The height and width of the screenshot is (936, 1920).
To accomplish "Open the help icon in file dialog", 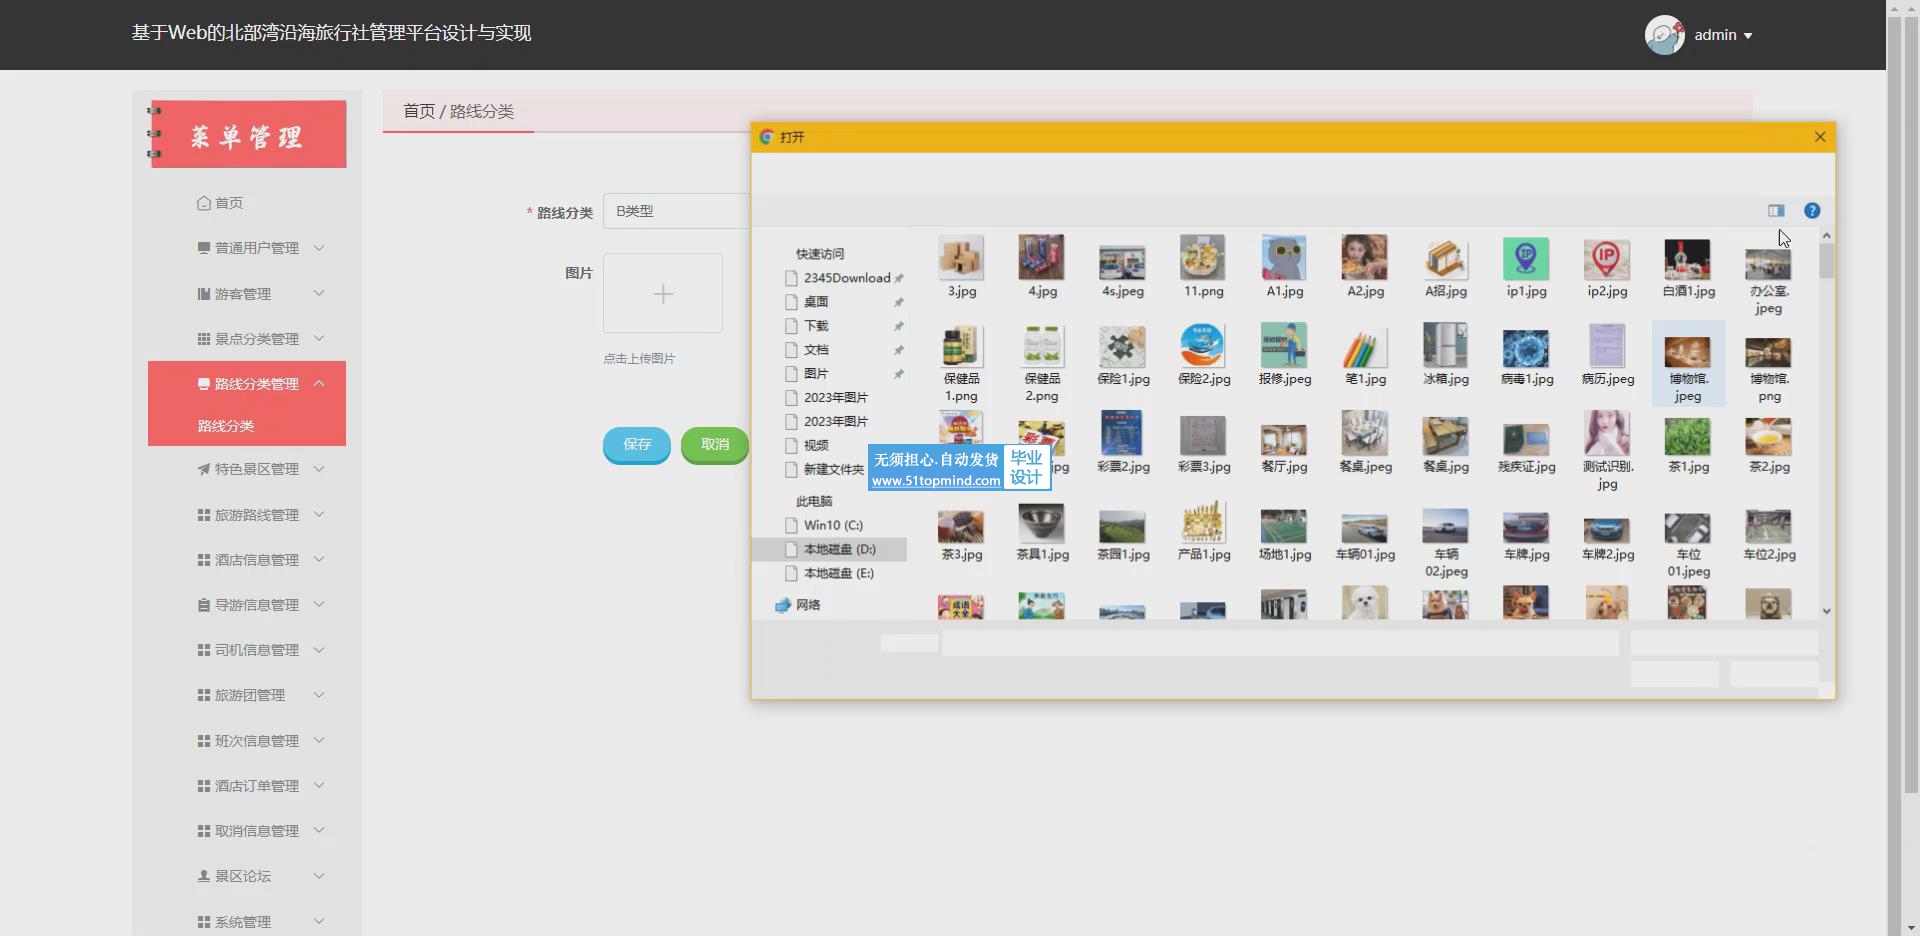I will (x=1811, y=211).
